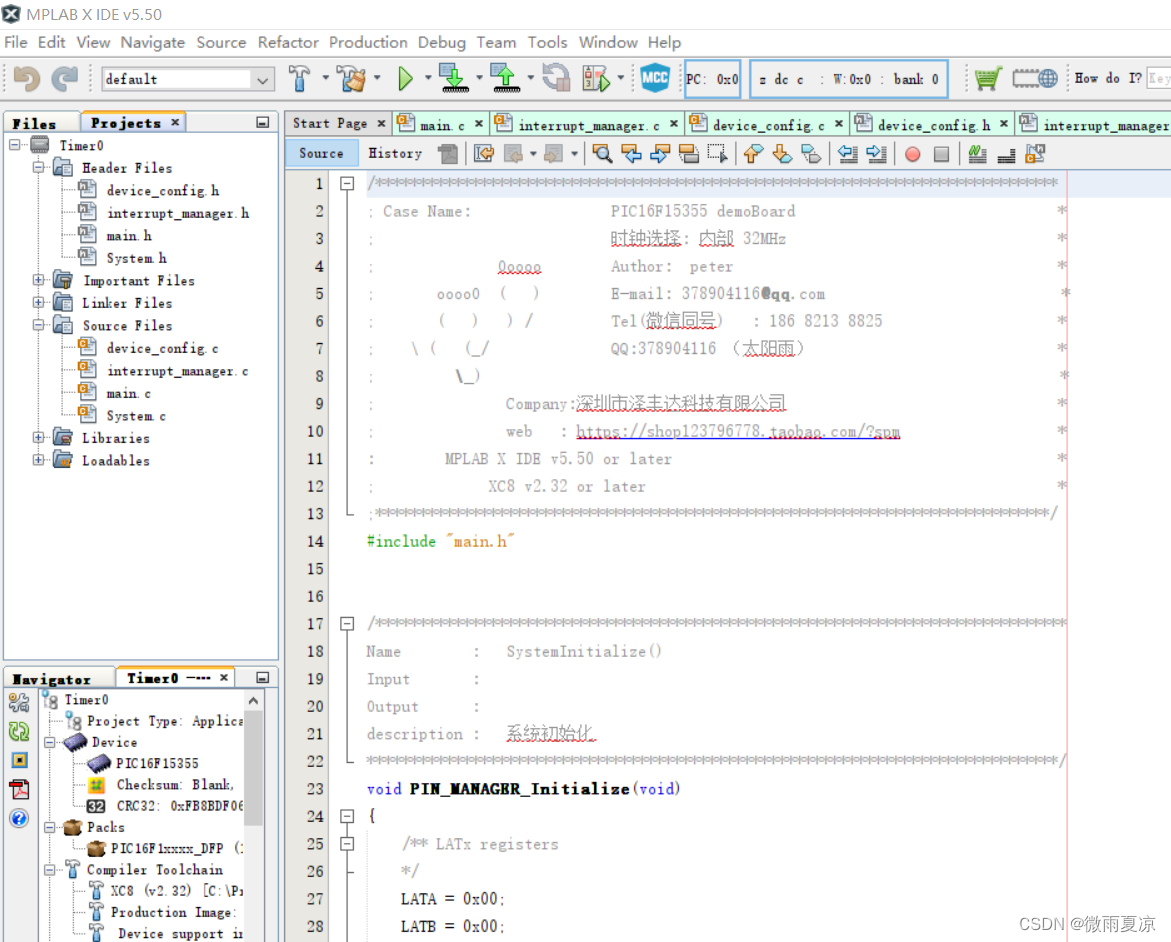The image size is (1171, 942).
Task: Click the Clean and Build broom icon
Action: tap(351, 78)
